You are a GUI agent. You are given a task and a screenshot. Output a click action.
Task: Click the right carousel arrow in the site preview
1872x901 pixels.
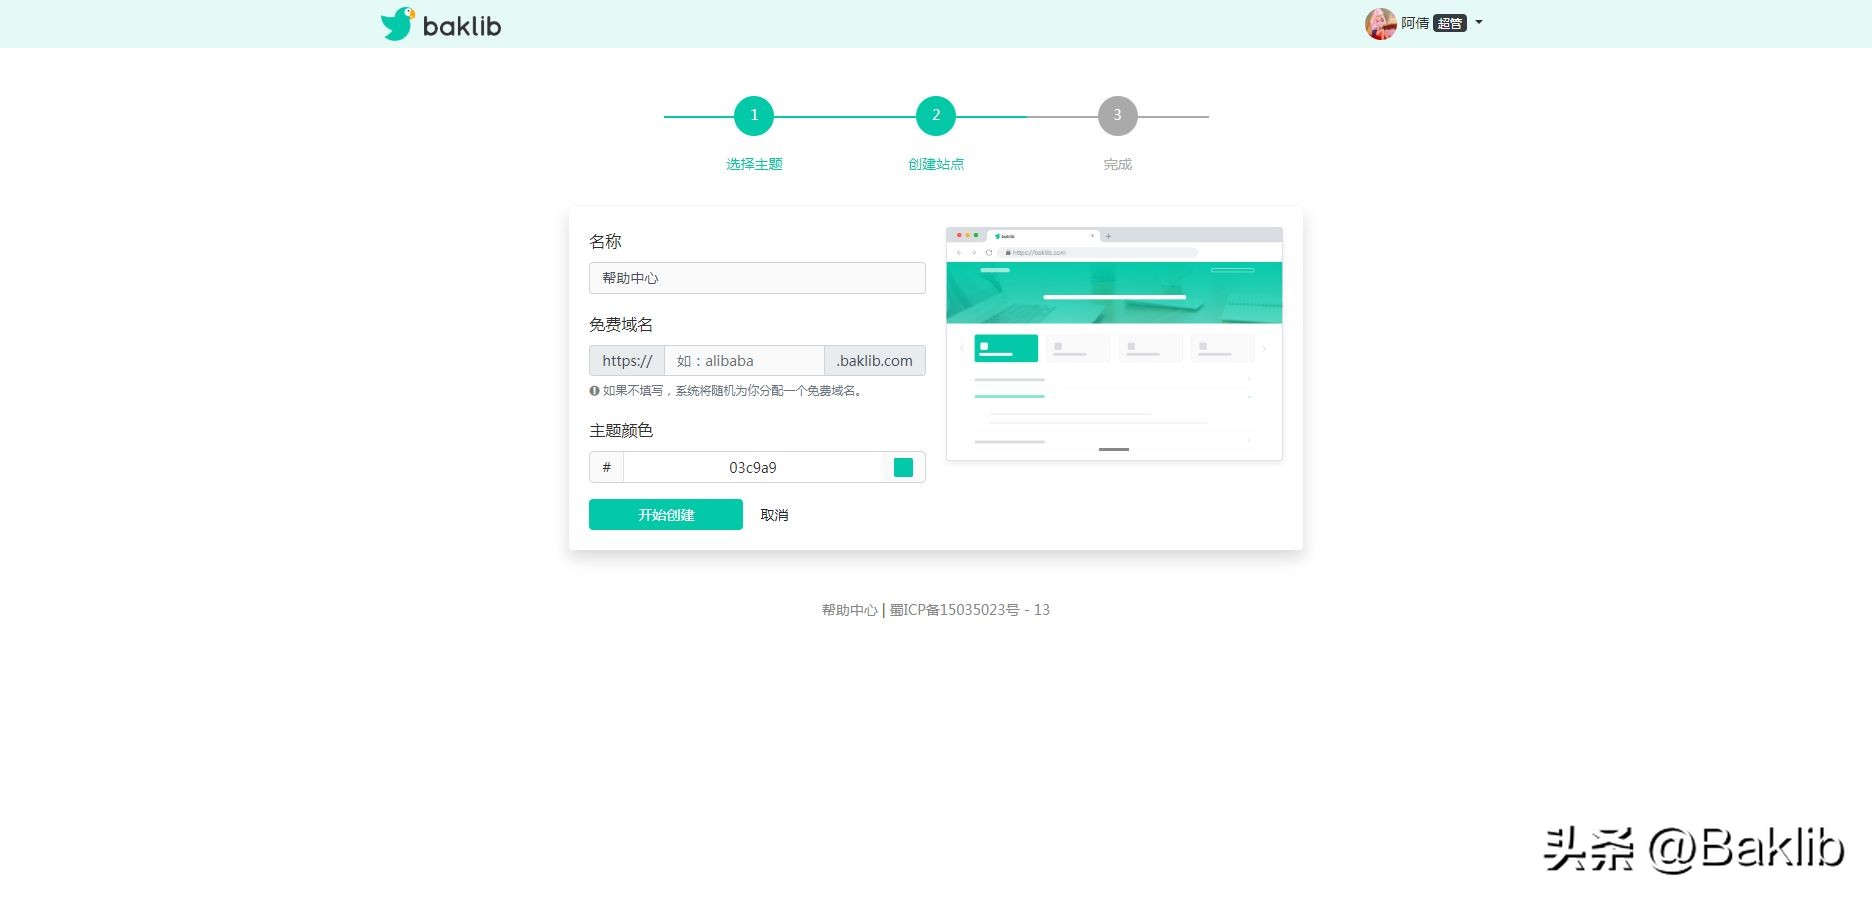1264,347
